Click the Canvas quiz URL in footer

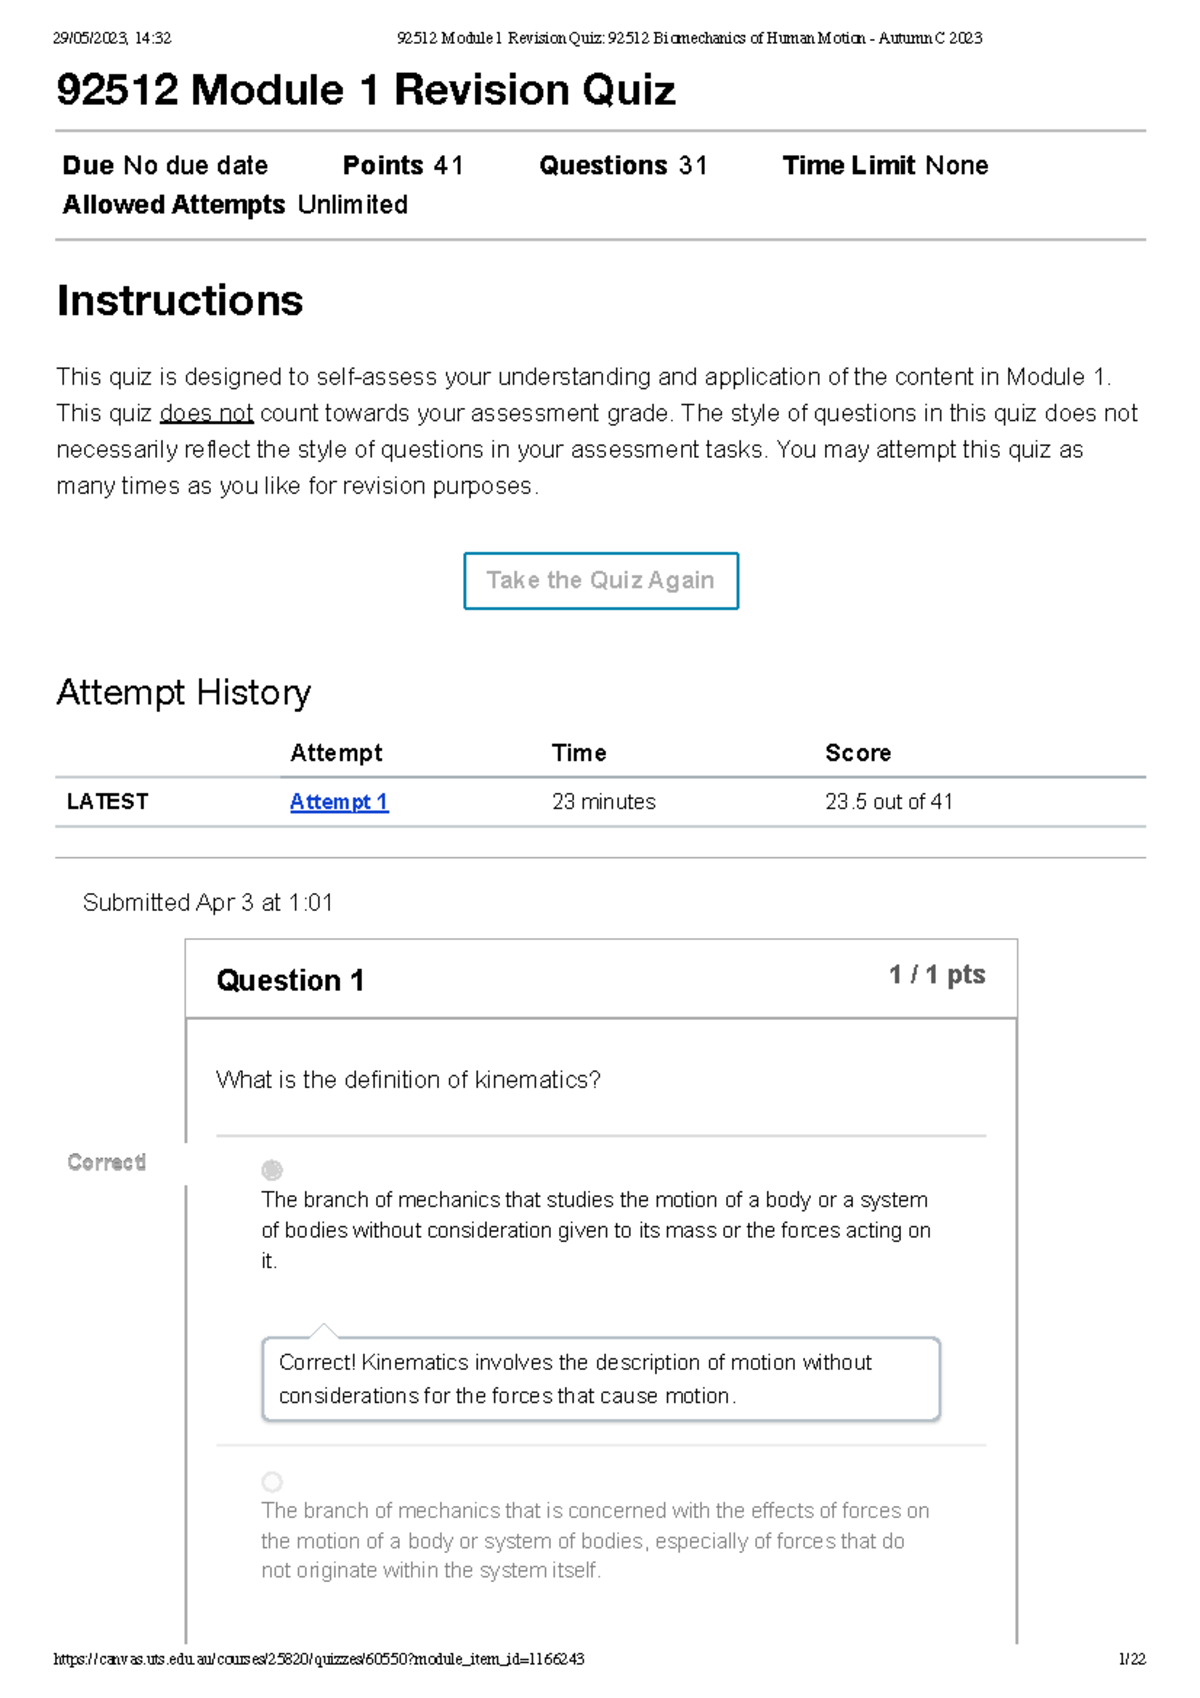318,1659
